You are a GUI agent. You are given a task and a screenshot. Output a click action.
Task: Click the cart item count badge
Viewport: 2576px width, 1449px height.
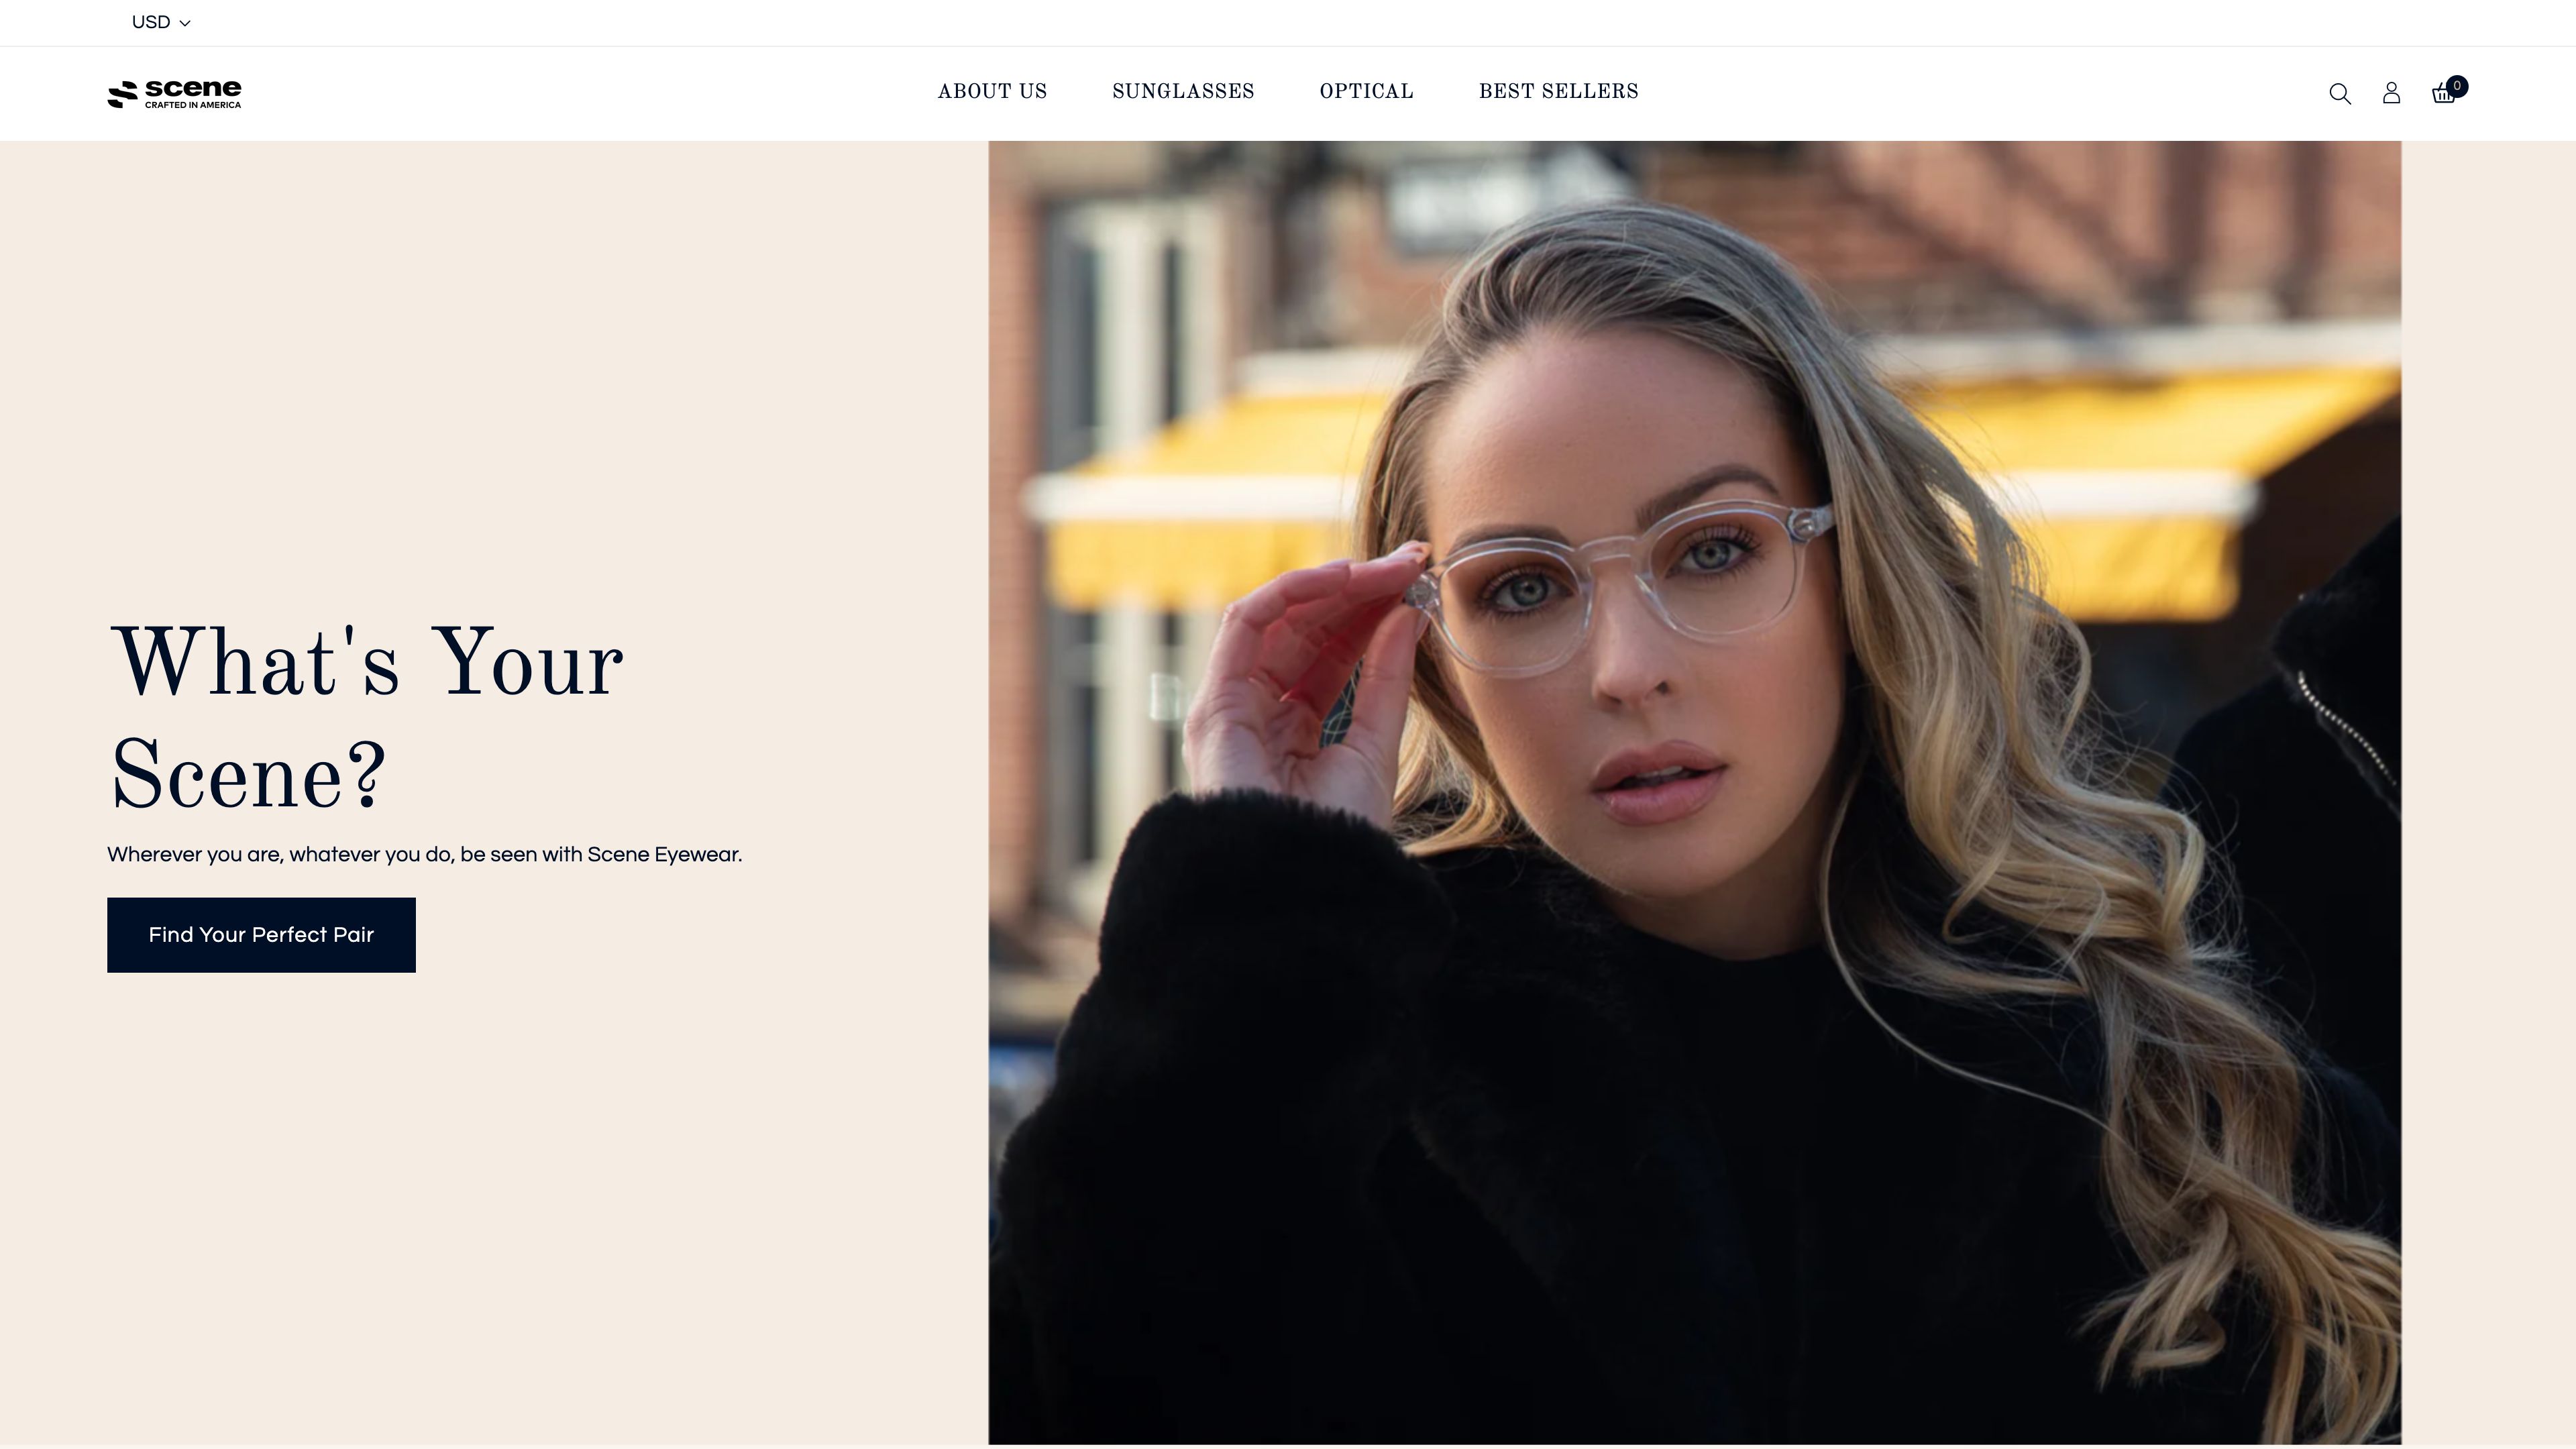2457,86
